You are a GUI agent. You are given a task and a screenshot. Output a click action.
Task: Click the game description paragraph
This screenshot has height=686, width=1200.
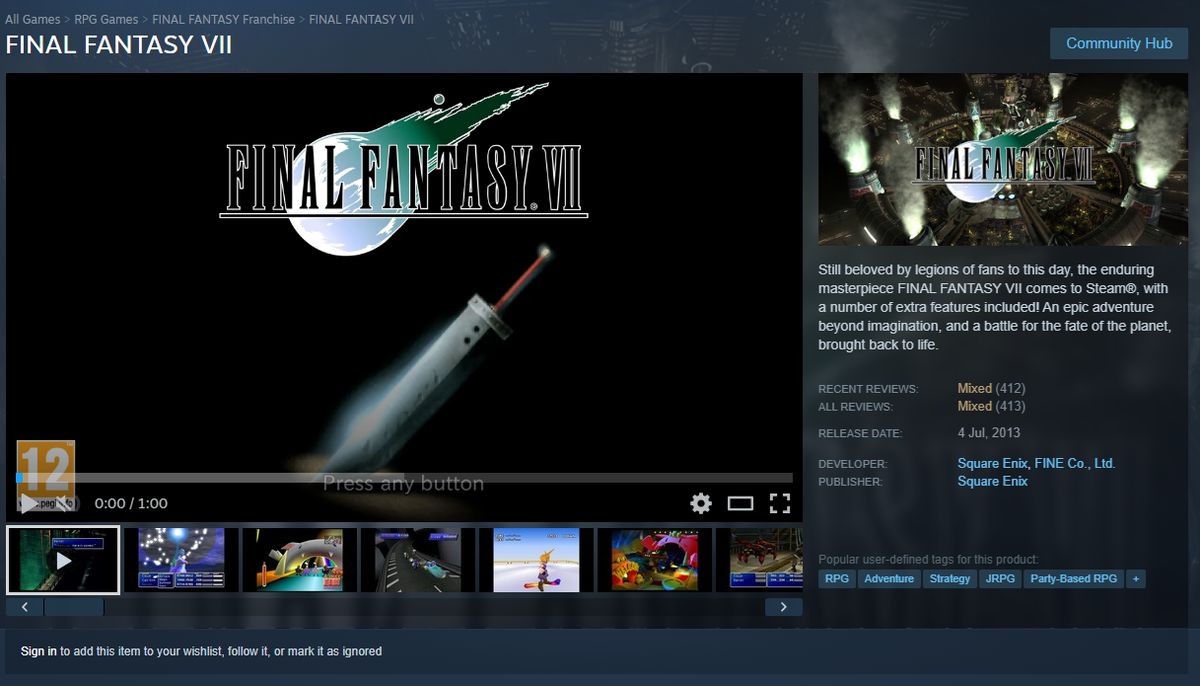(995, 307)
